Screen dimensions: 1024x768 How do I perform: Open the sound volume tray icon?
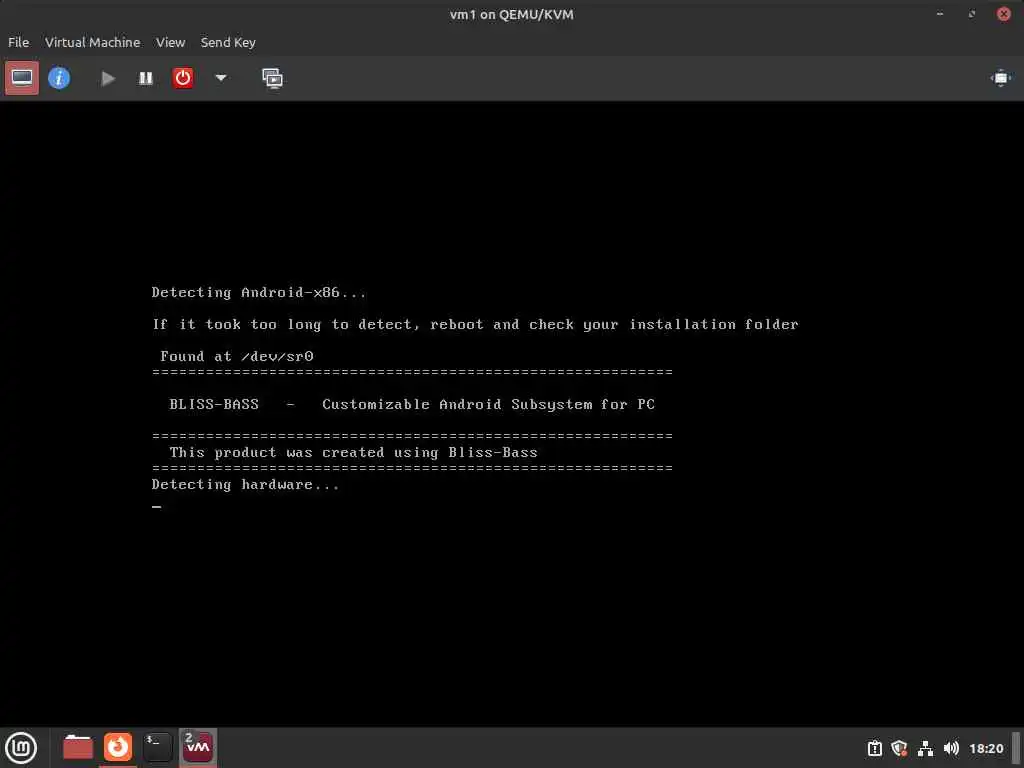pyautogui.click(x=951, y=748)
